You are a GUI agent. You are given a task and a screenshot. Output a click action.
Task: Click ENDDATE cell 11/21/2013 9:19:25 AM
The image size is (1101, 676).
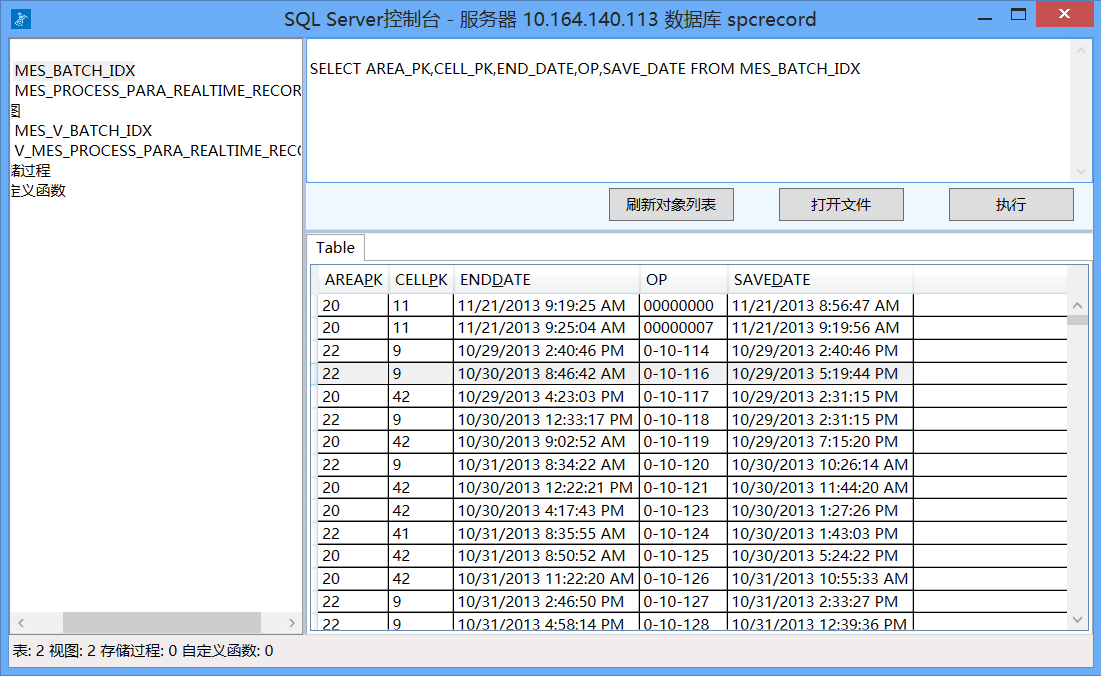pyautogui.click(x=546, y=305)
